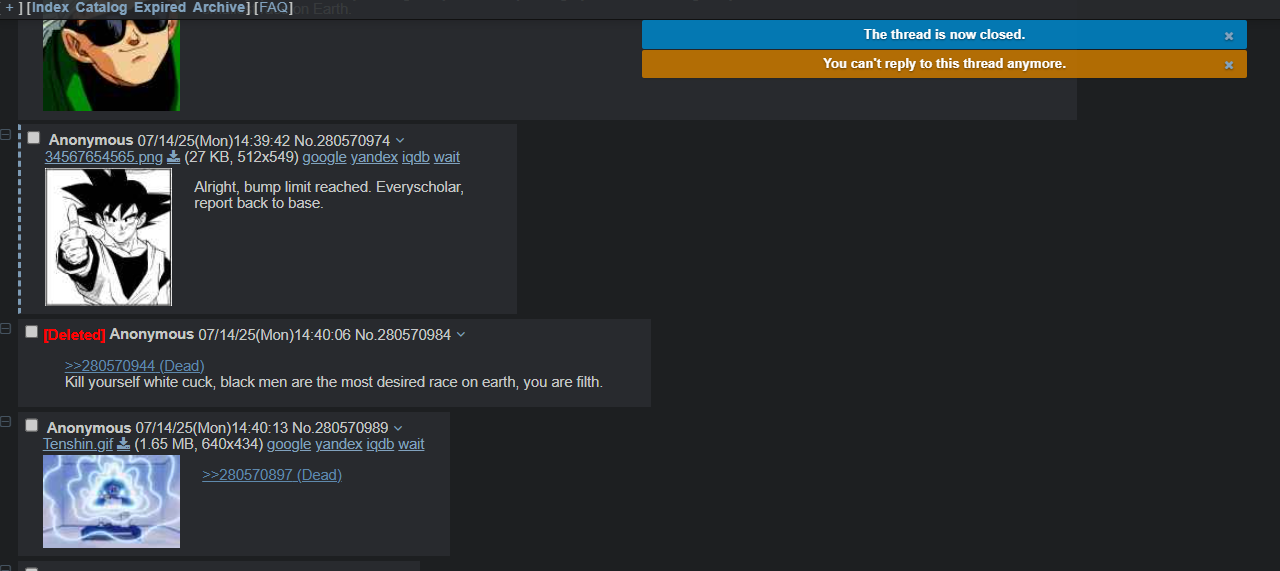Follow the >>280570944 (Dead) quote link
1280x571 pixels.
(x=134, y=366)
